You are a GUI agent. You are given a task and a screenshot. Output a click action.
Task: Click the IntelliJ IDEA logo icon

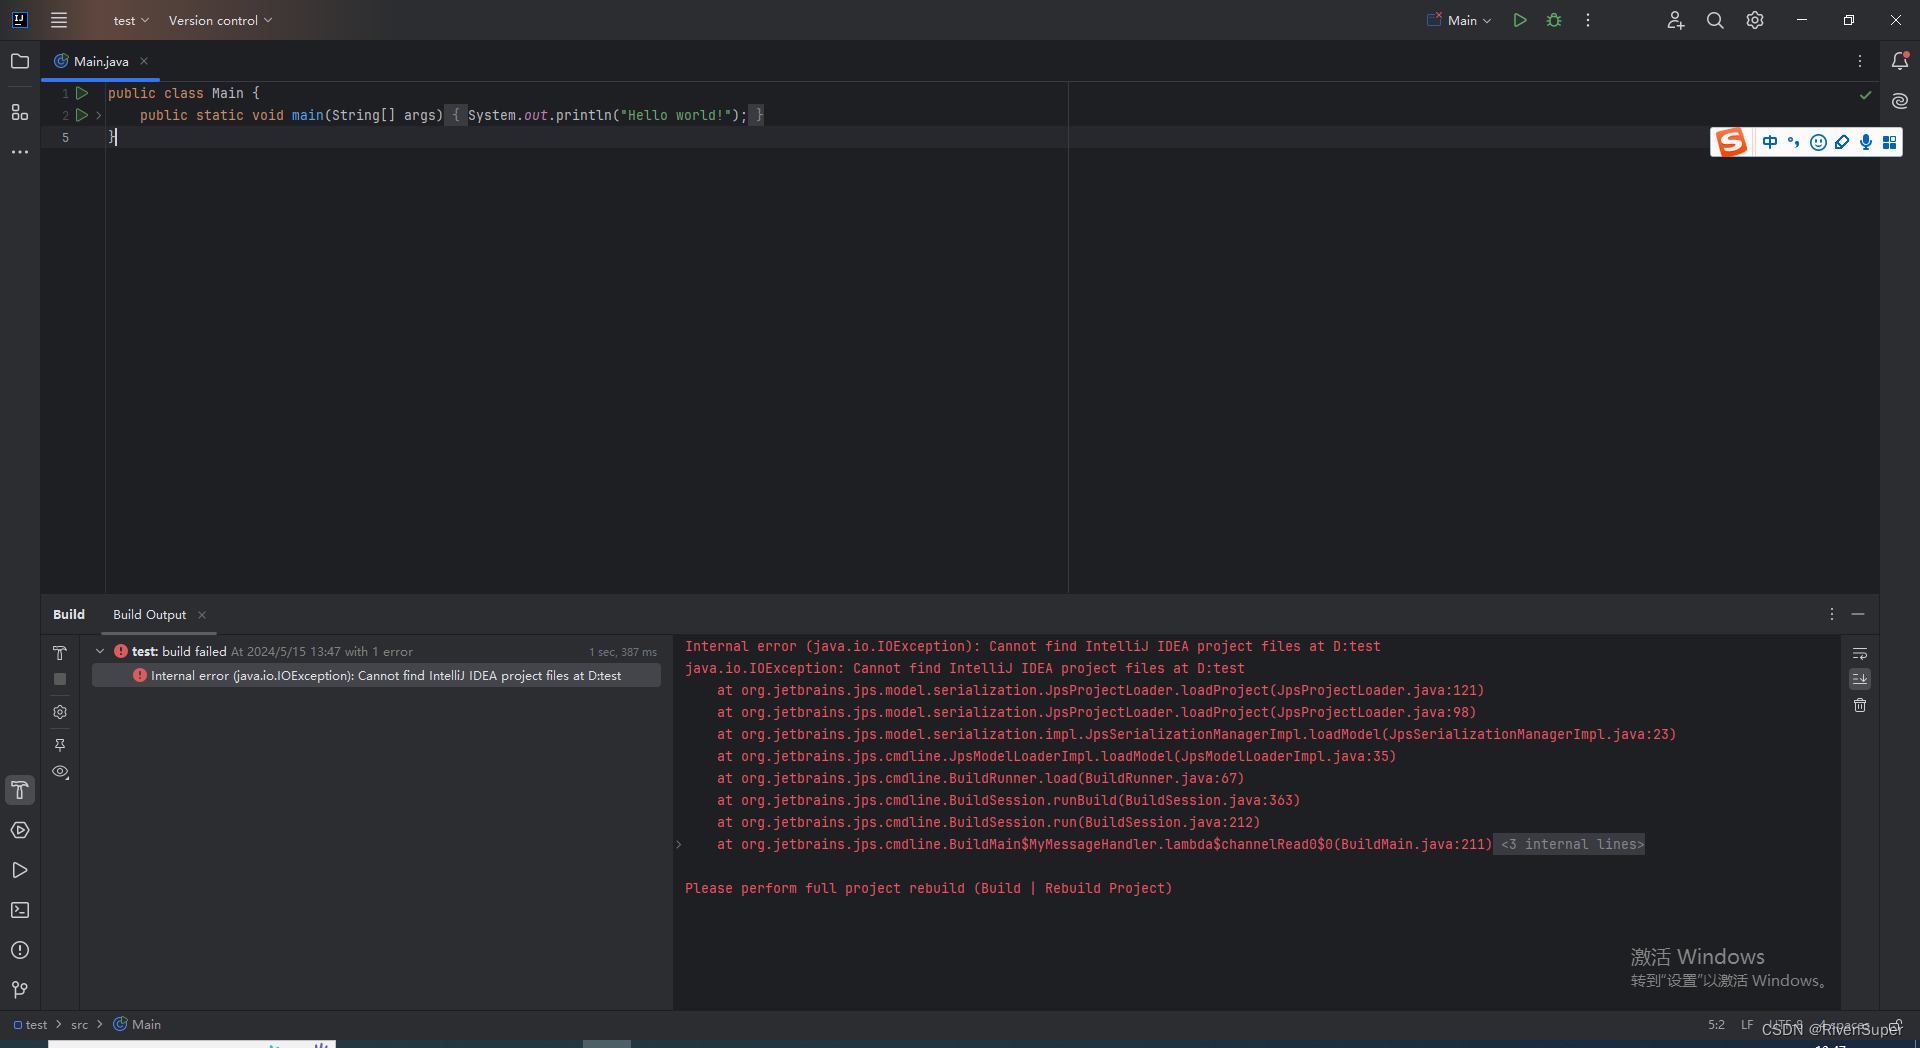(19, 20)
